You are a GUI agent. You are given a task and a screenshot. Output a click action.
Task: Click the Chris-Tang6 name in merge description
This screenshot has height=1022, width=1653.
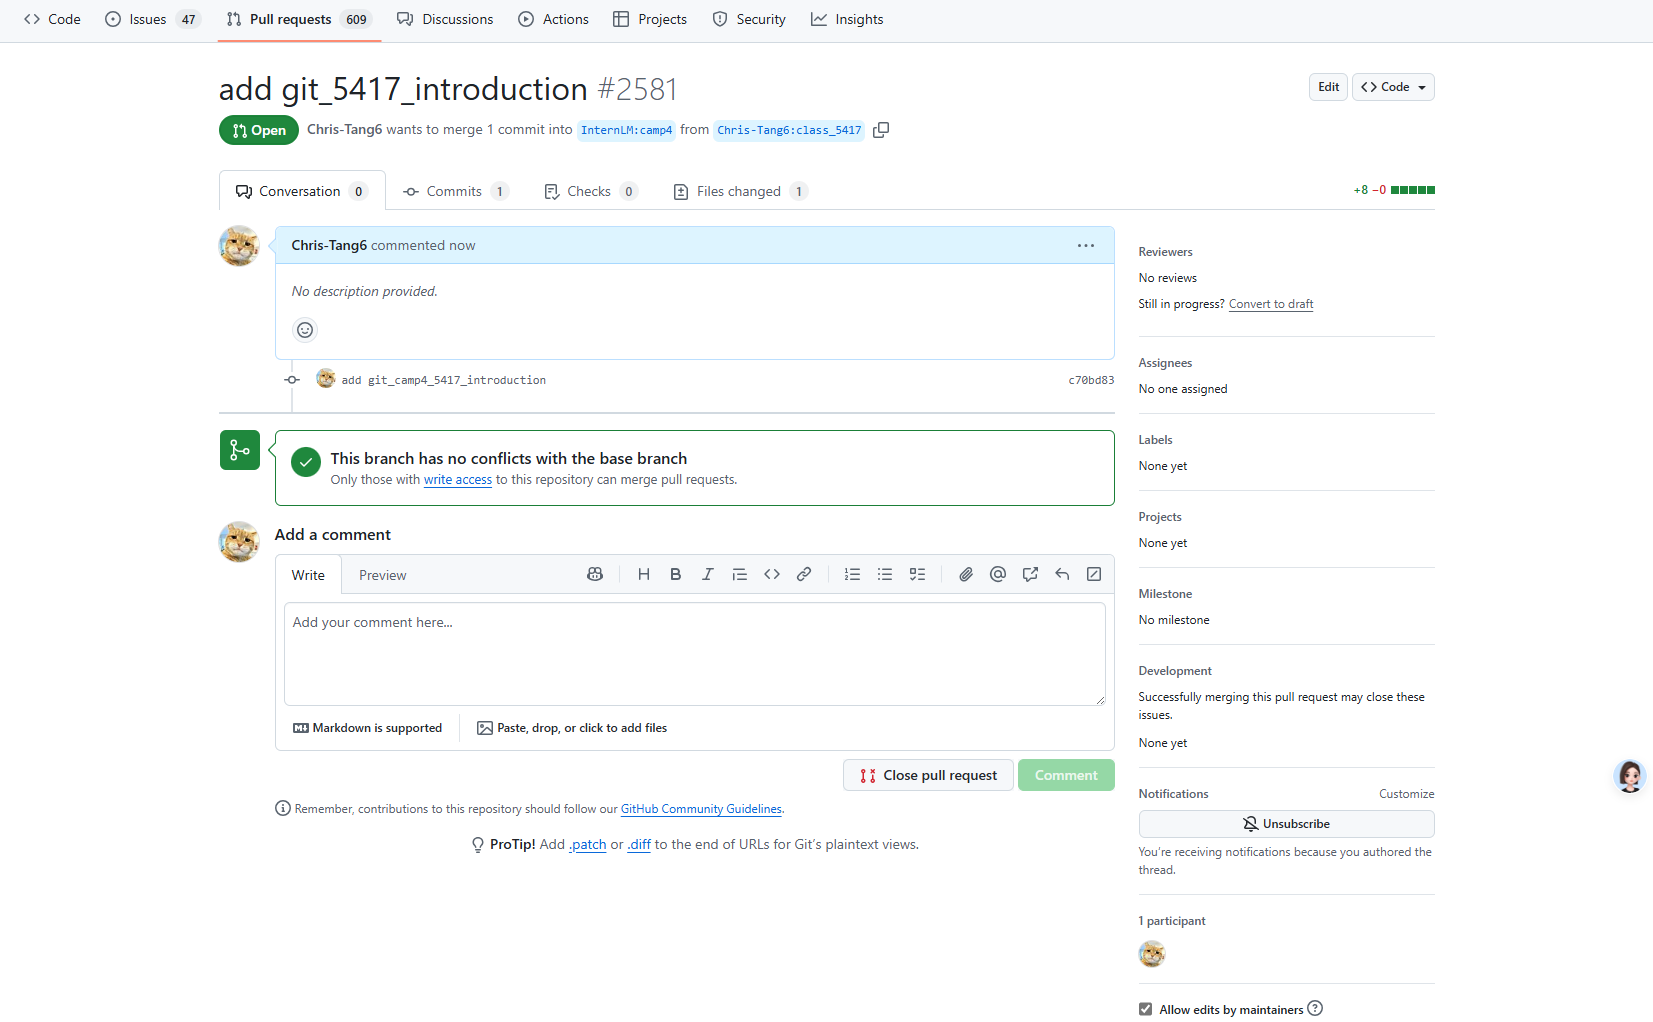(345, 130)
